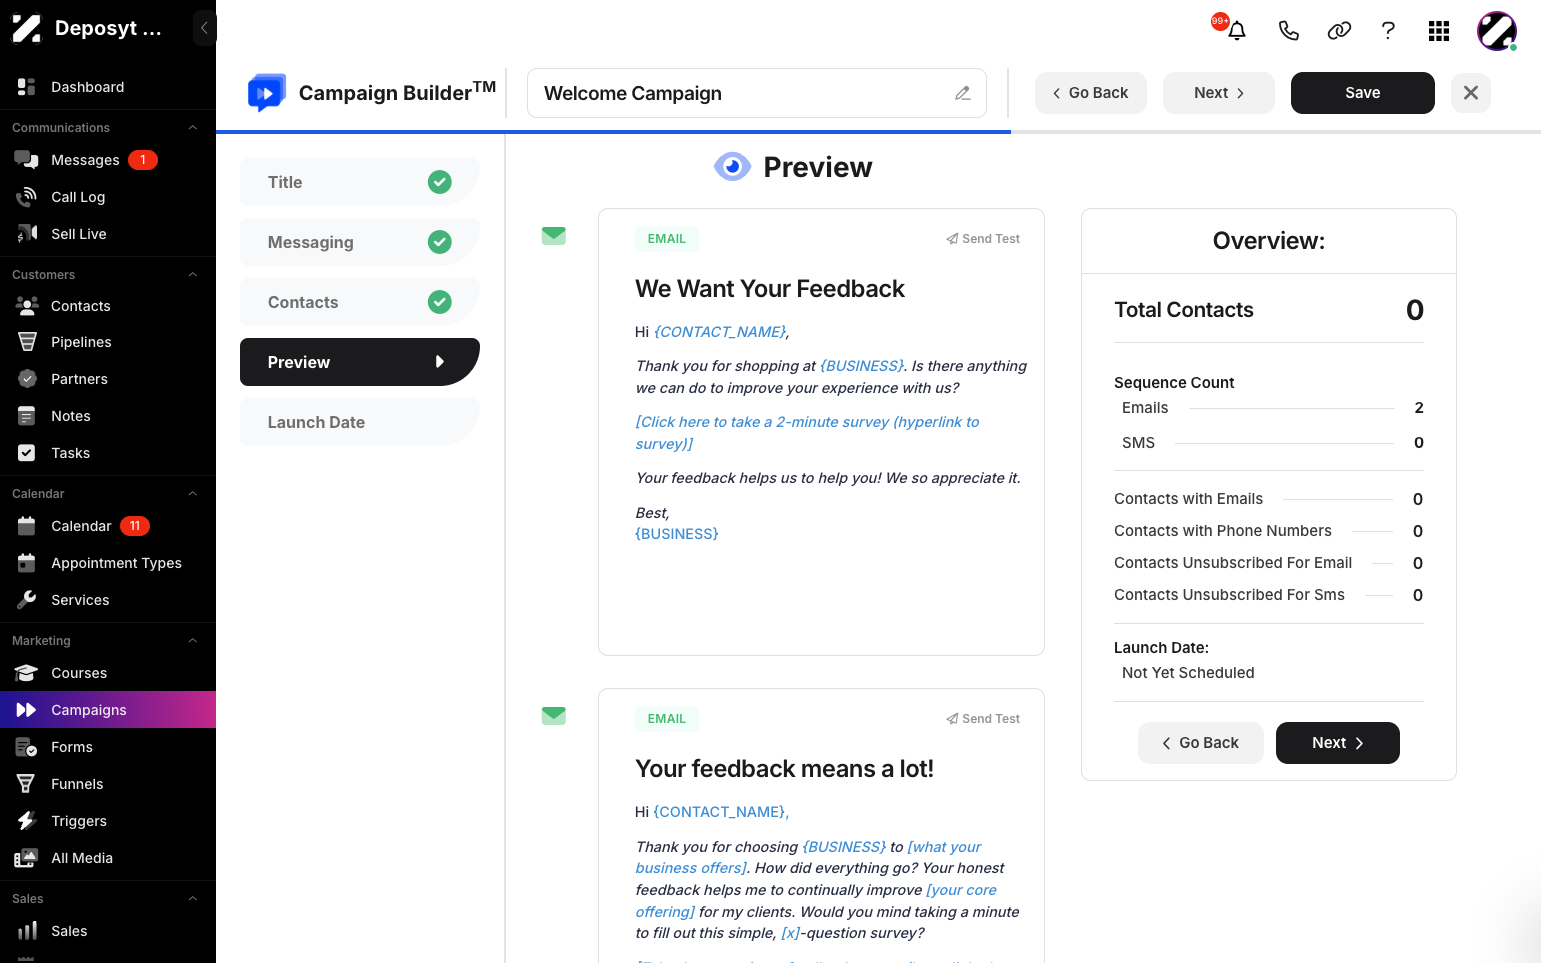
Task: Send Test for Your feedback means a lot email
Action: point(983,719)
